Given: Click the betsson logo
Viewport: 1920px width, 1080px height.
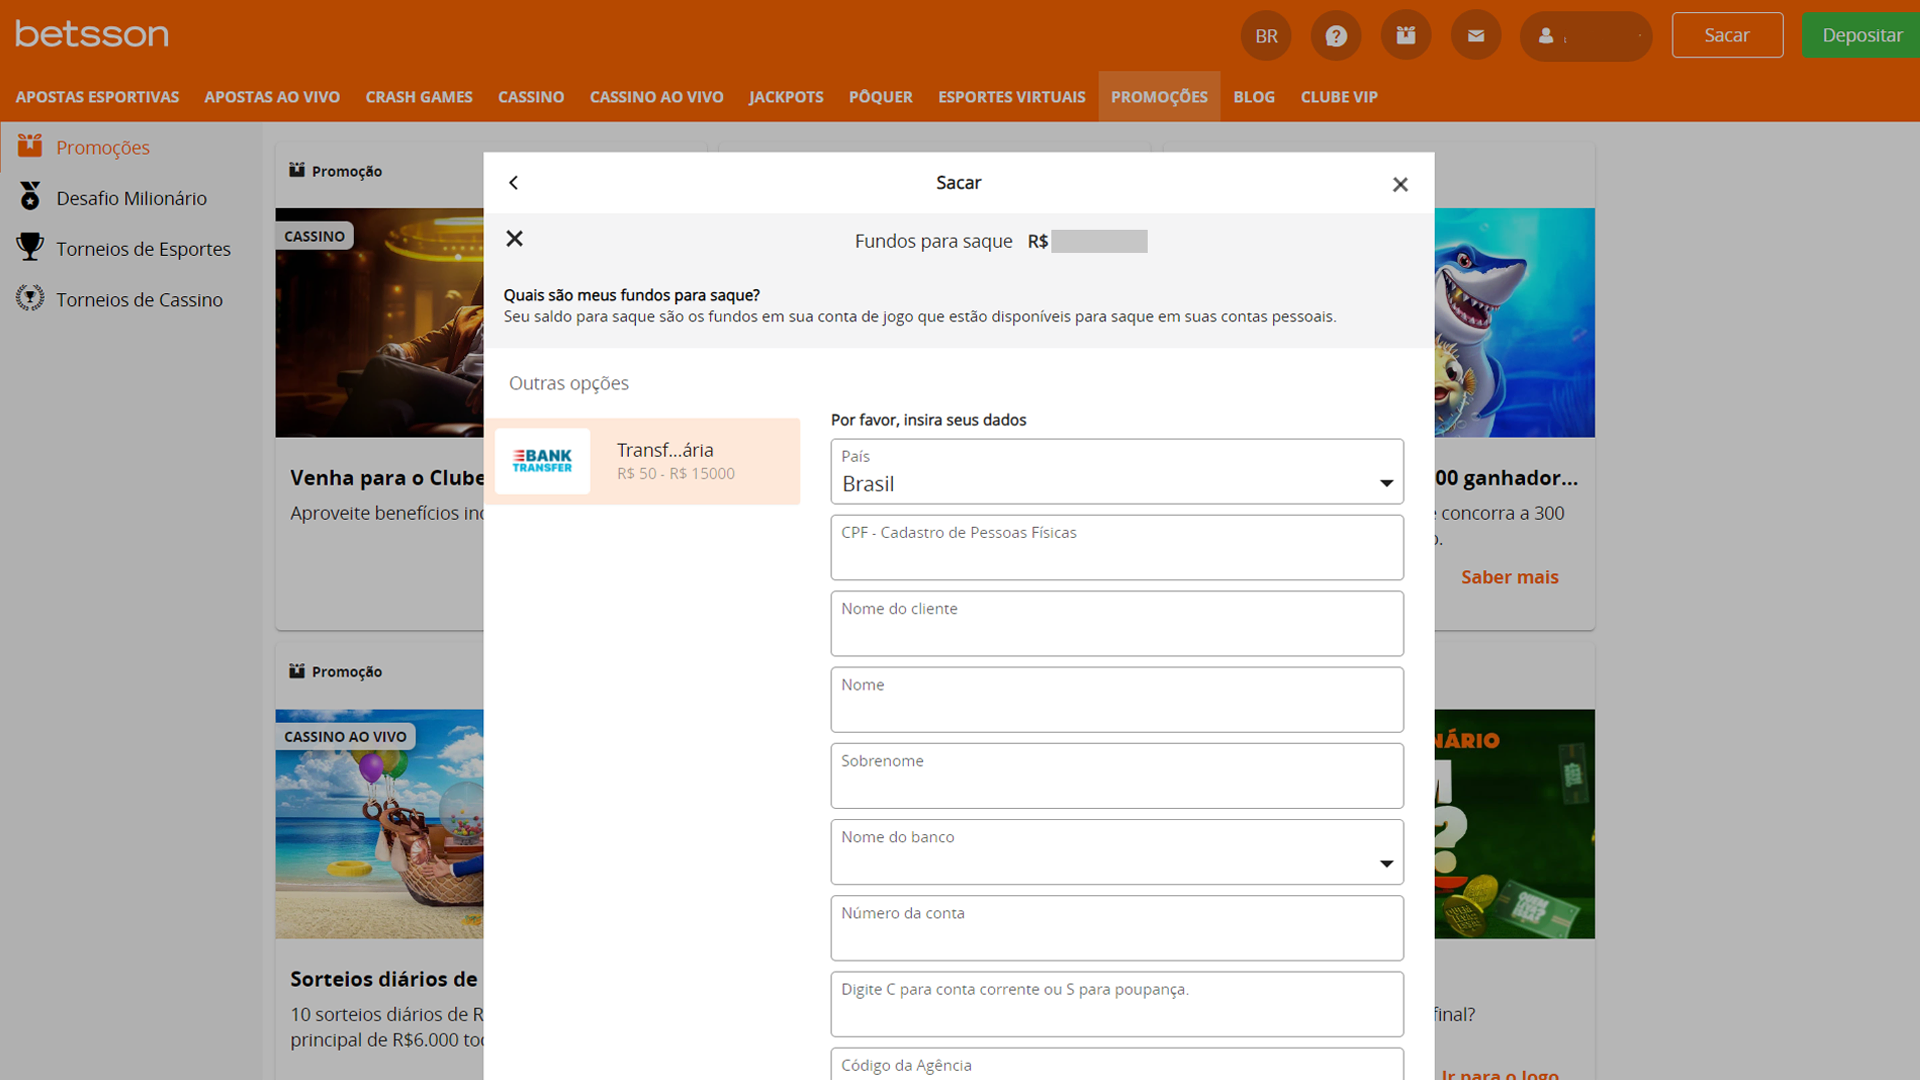Looking at the screenshot, I should tap(92, 34).
